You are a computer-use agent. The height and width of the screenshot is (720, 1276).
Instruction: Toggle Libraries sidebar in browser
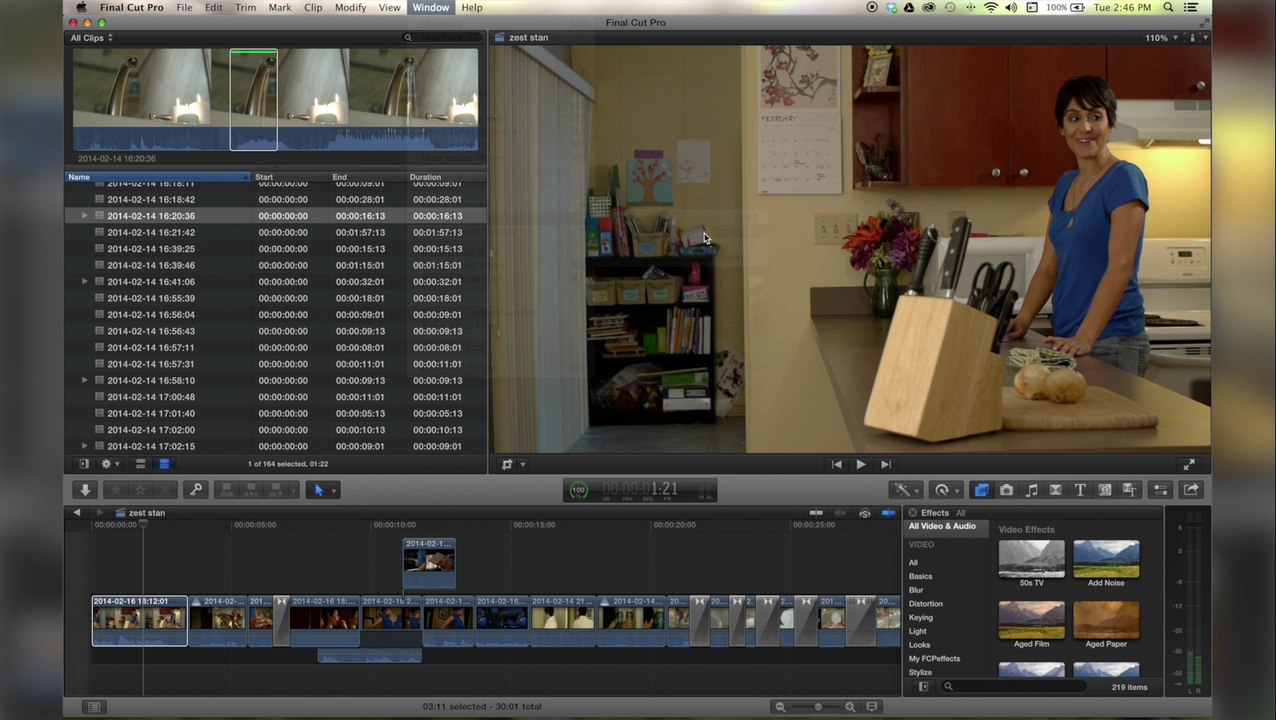84,464
